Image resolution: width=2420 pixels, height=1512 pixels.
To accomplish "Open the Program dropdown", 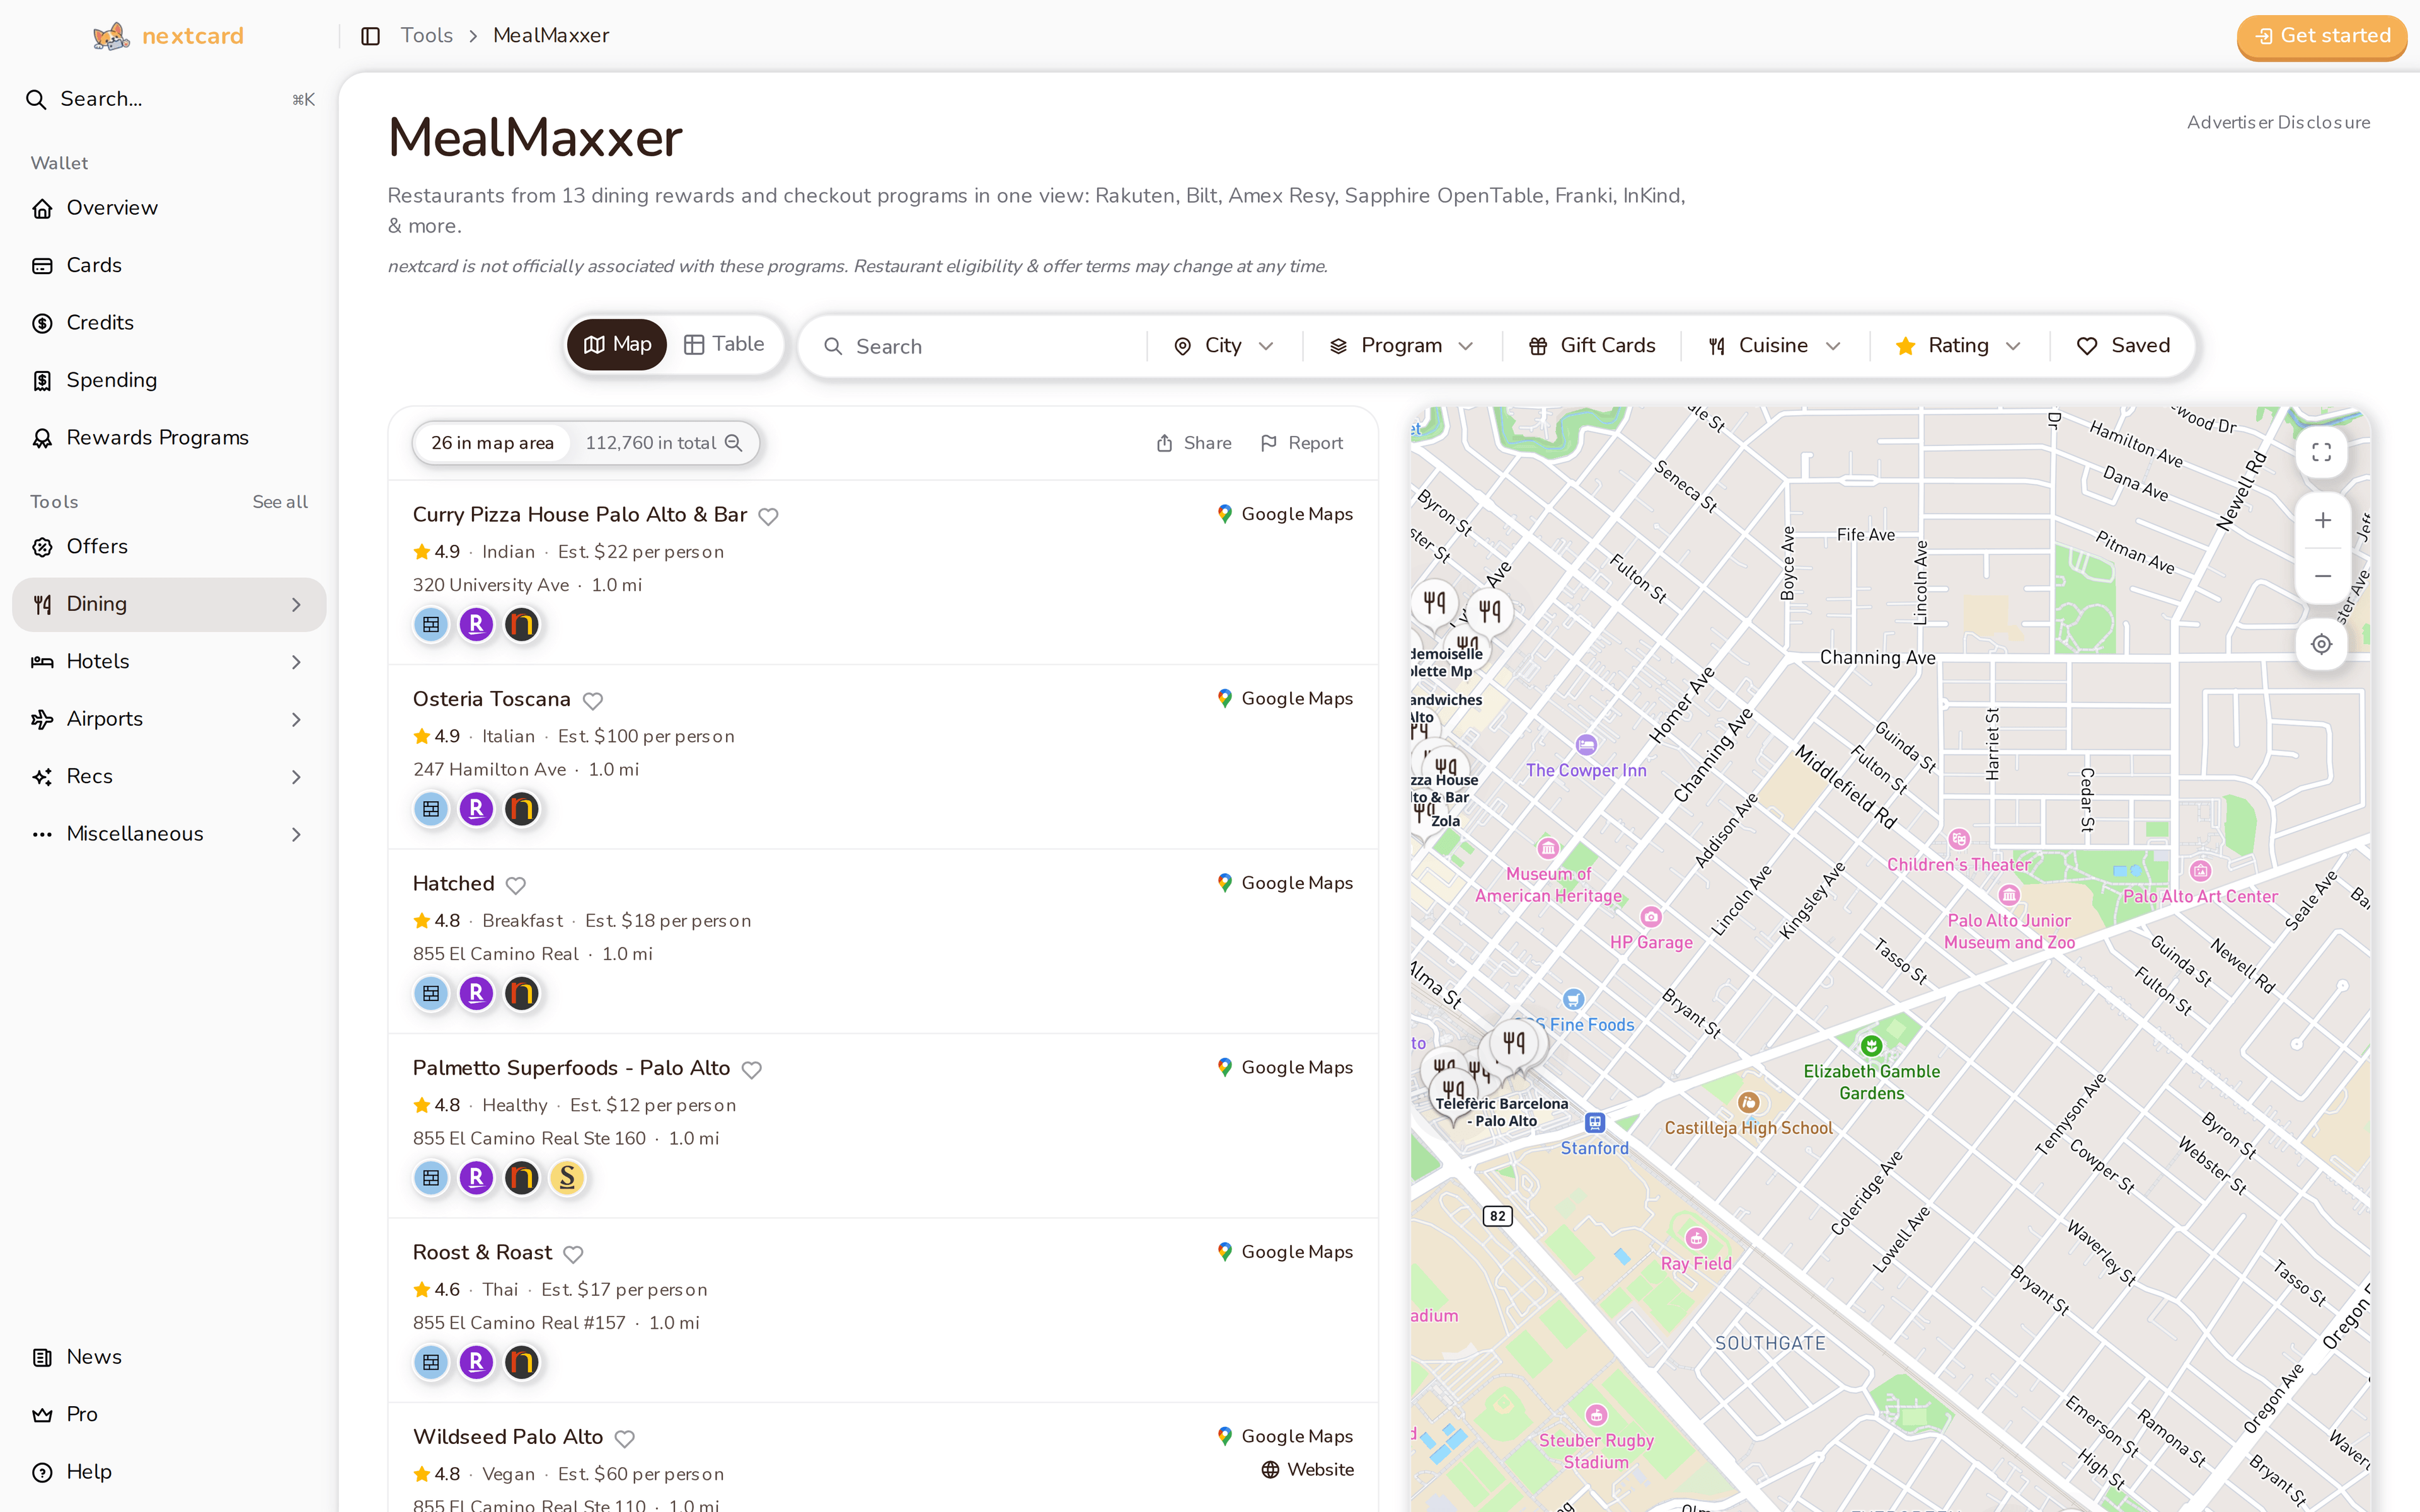I will point(1401,346).
